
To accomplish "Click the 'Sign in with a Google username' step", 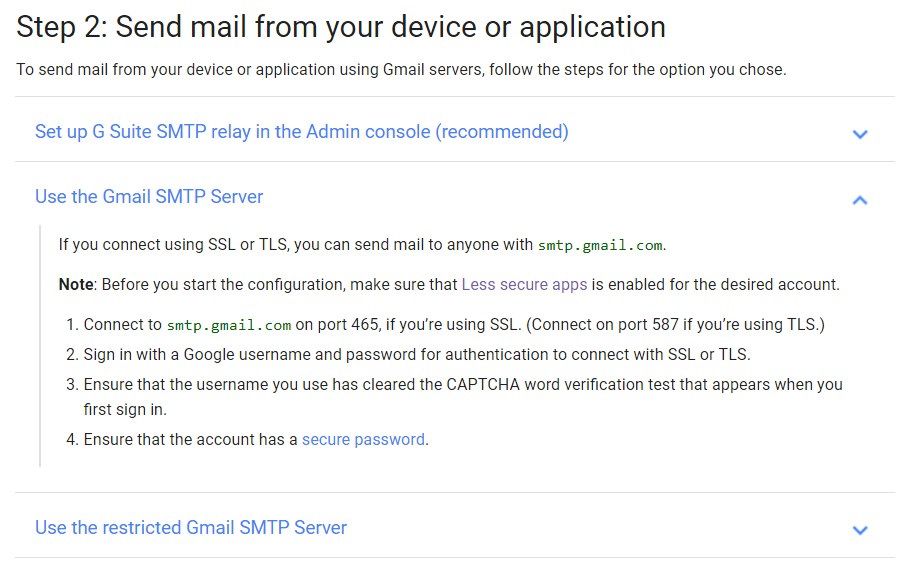I will (416, 354).
